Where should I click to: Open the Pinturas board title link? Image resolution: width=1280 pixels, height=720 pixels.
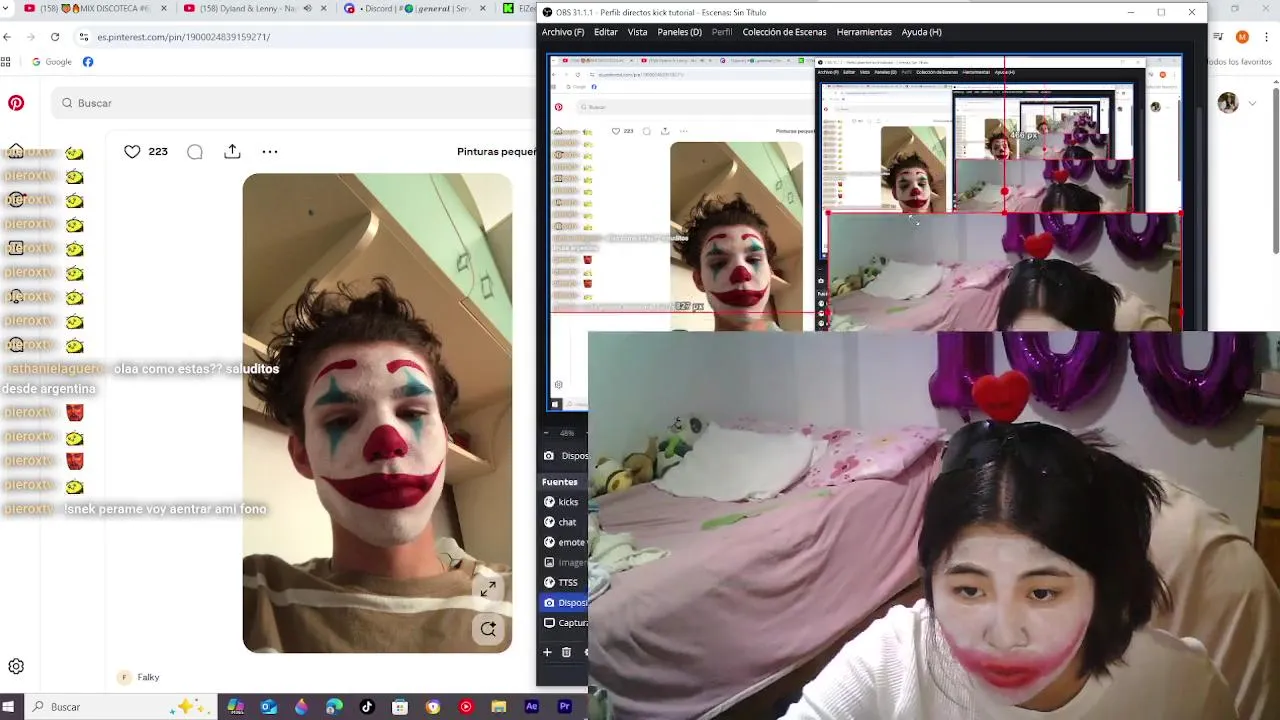pyautogui.click(x=496, y=152)
